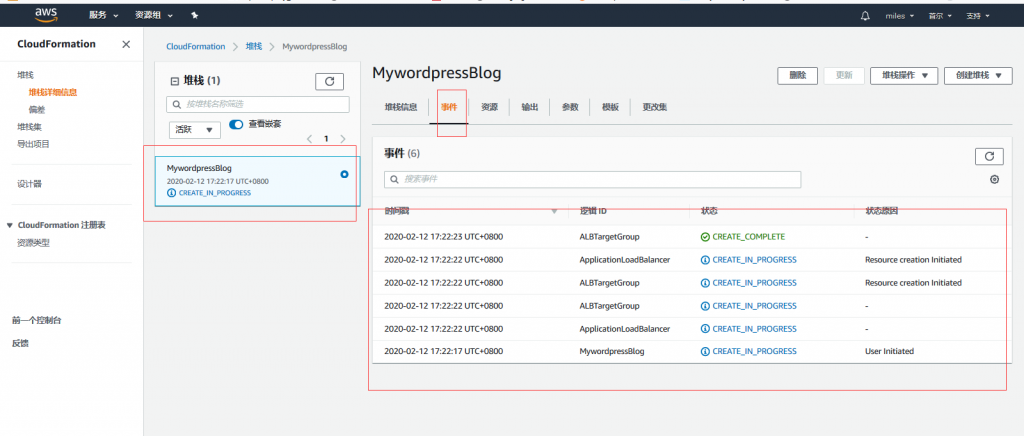1024x436 pixels.
Task: Refresh the stacks list panel
Action: click(329, 81)
